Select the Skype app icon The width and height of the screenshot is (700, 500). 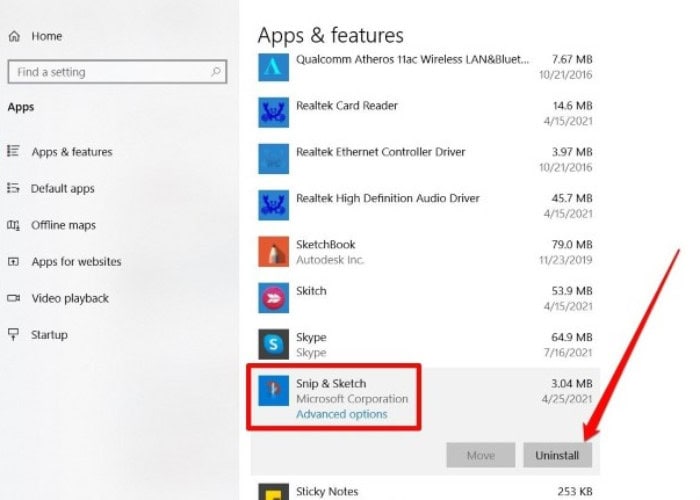click(x=273, y=344)
